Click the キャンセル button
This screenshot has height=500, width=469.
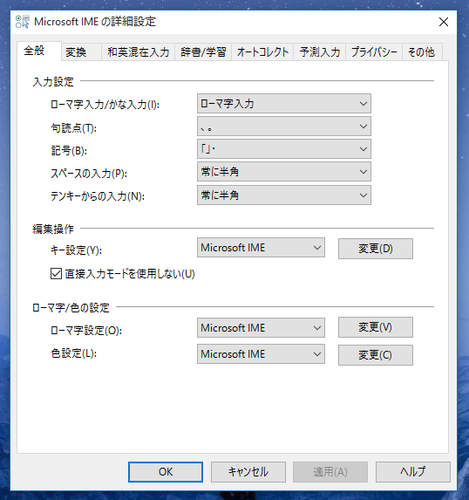(x=248, y=472)
